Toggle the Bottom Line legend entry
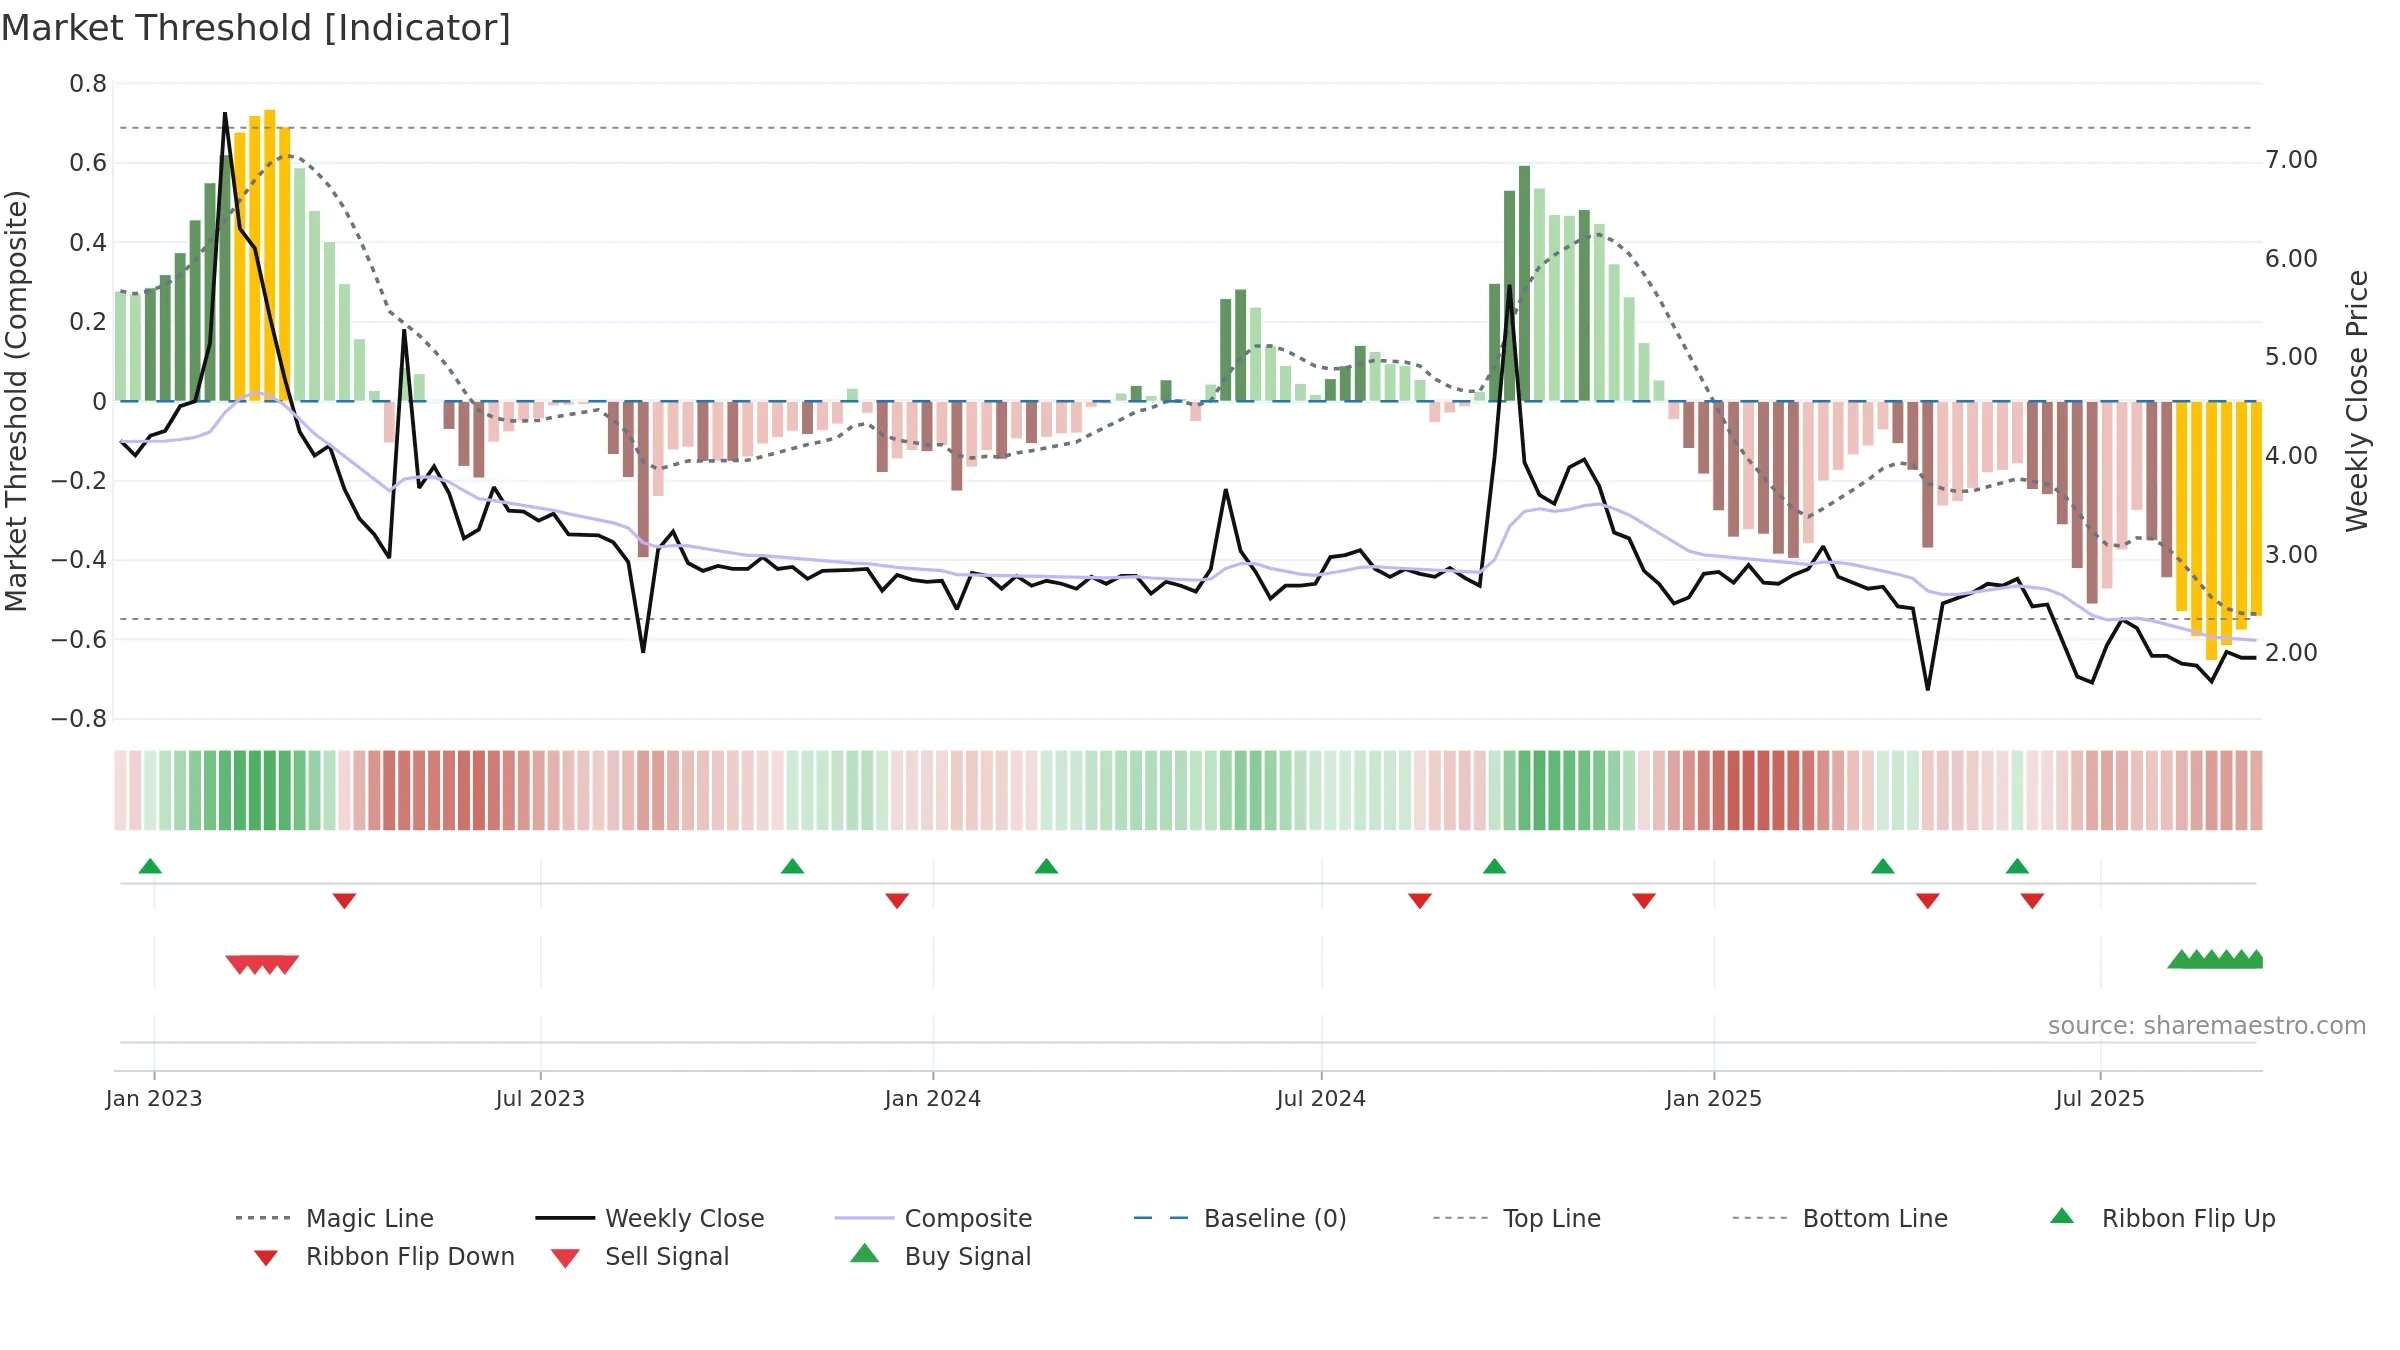2400x1350 pixels. [1840, 1218]
